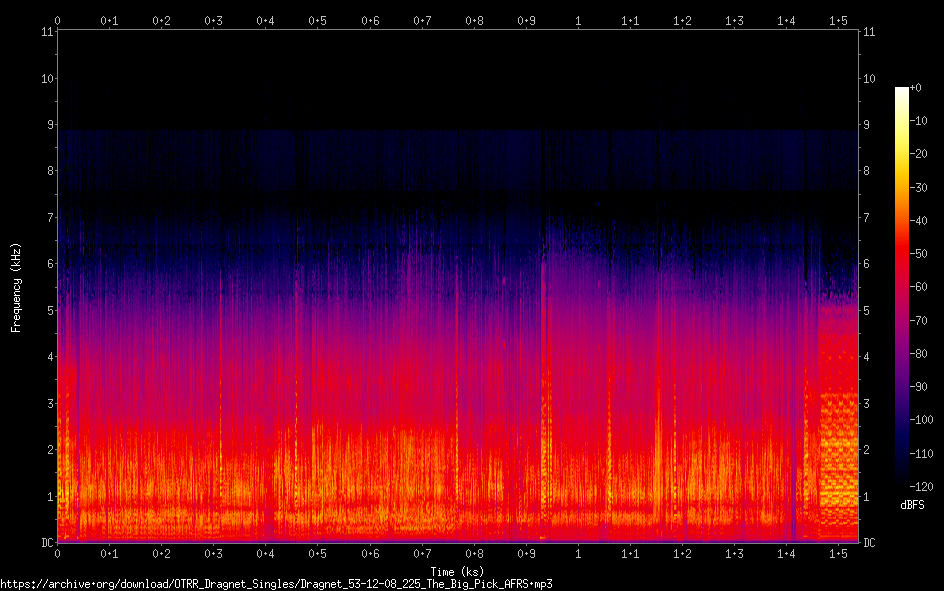Click the 1.5 mark on top time axis
944x591 pixels.
click(837, 20)
